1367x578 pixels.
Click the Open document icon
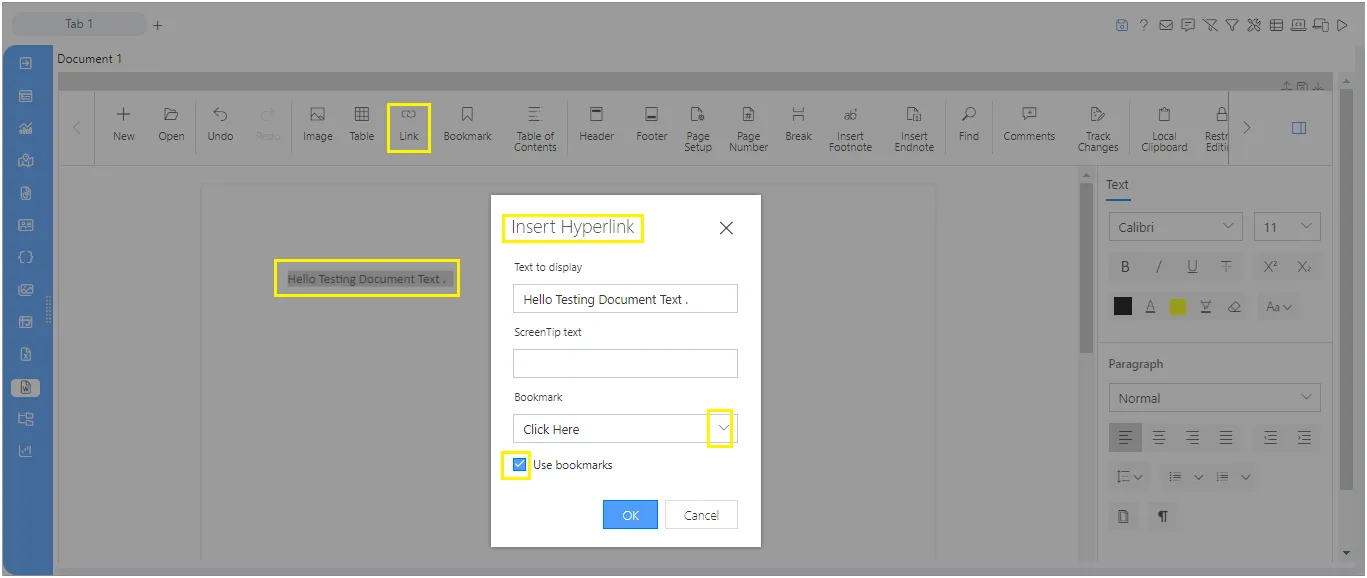coord(171,126)
